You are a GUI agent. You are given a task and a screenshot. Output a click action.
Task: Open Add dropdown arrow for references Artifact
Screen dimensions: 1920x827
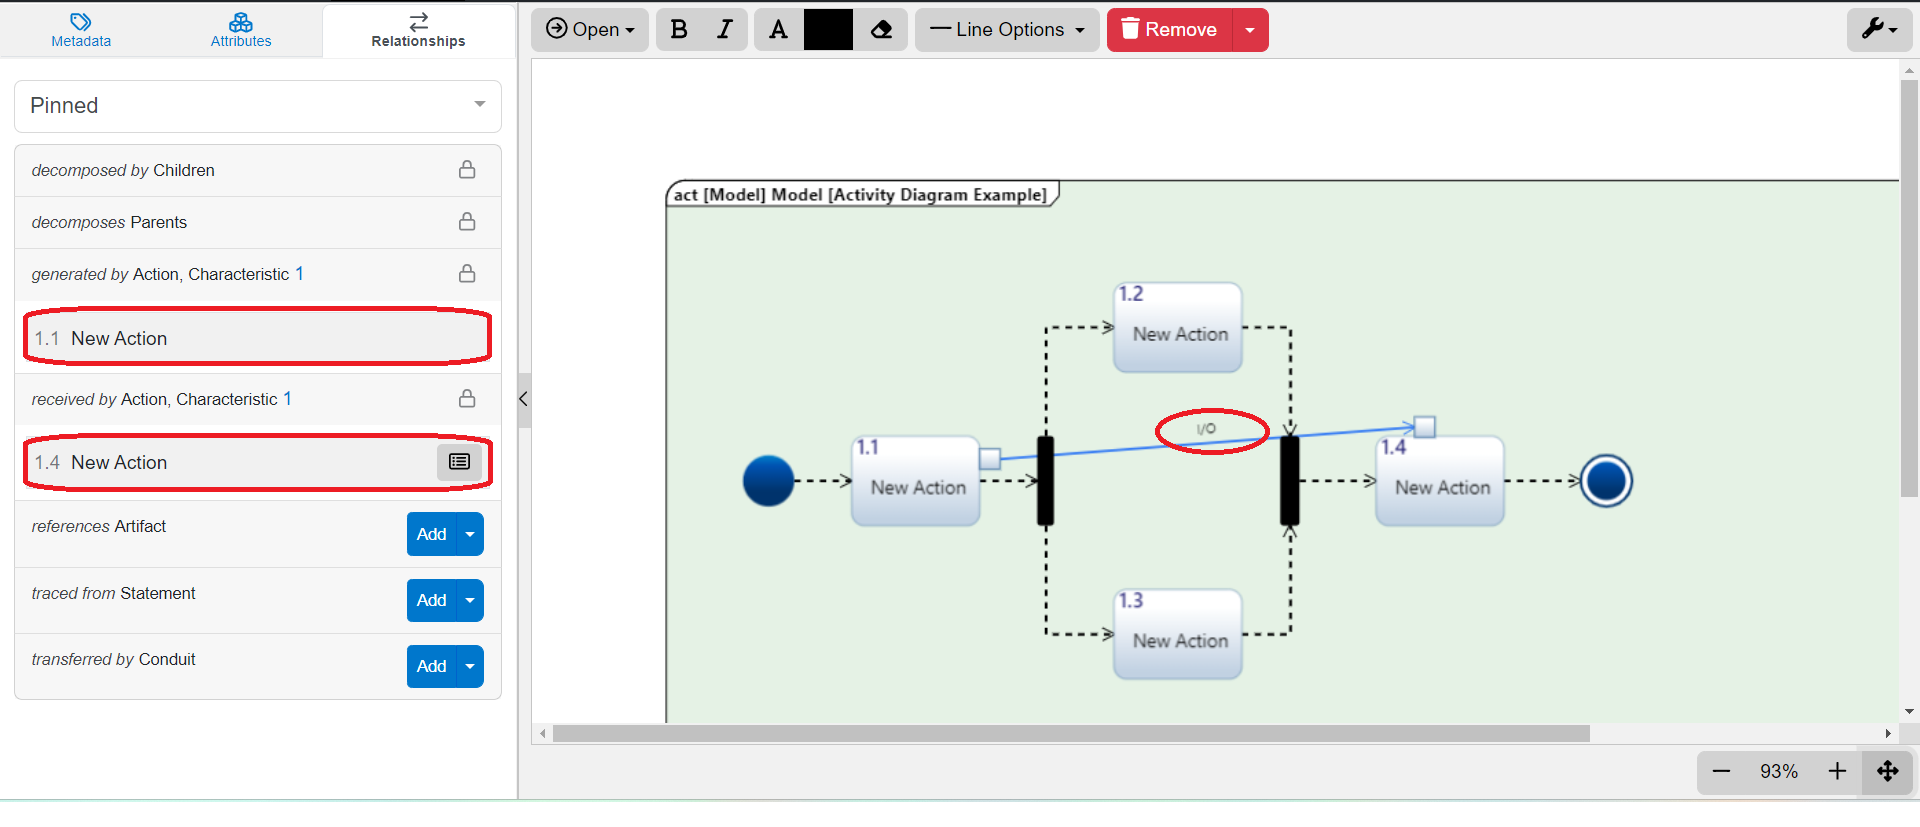(470, 534)
